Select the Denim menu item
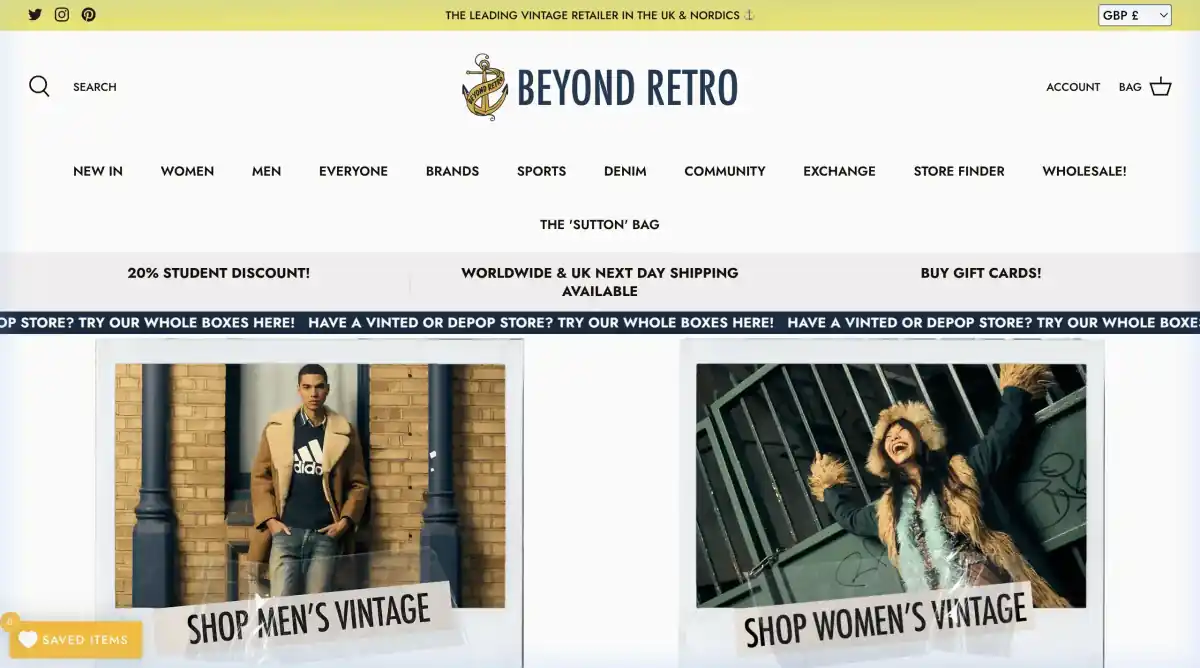 pos(625,171)
